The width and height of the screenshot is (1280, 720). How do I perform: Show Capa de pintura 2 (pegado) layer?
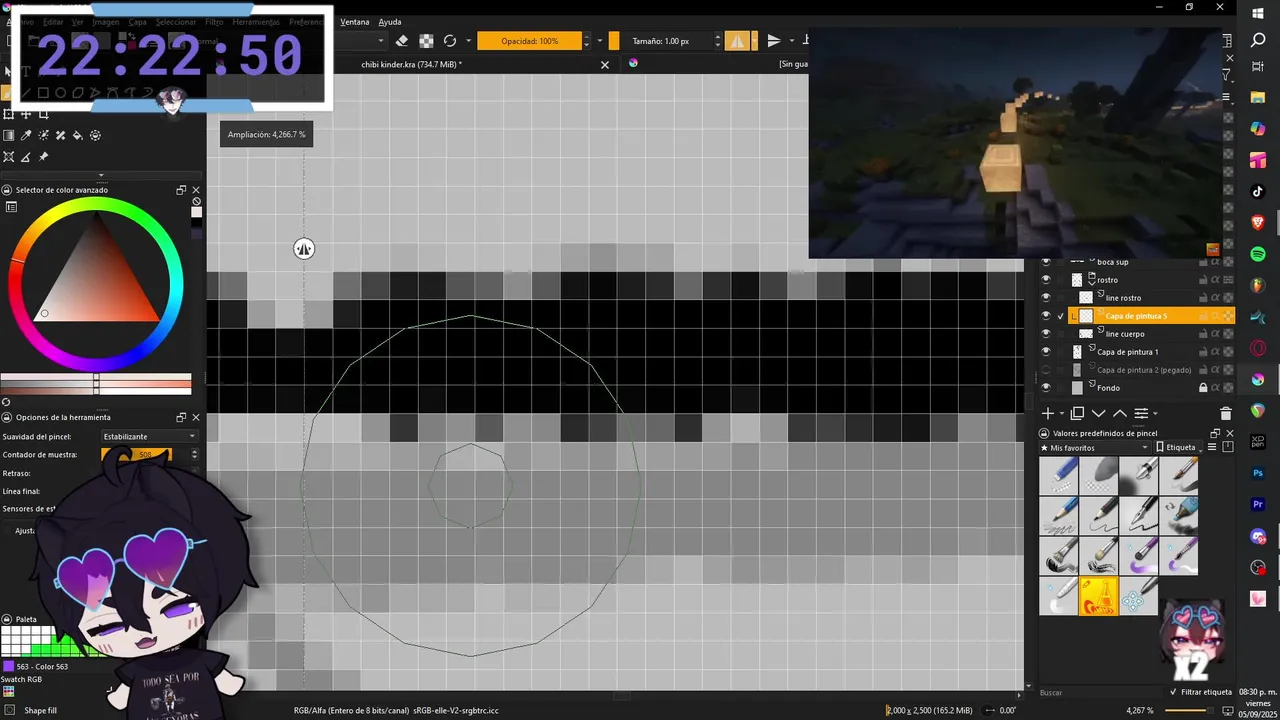point(1046,370)
